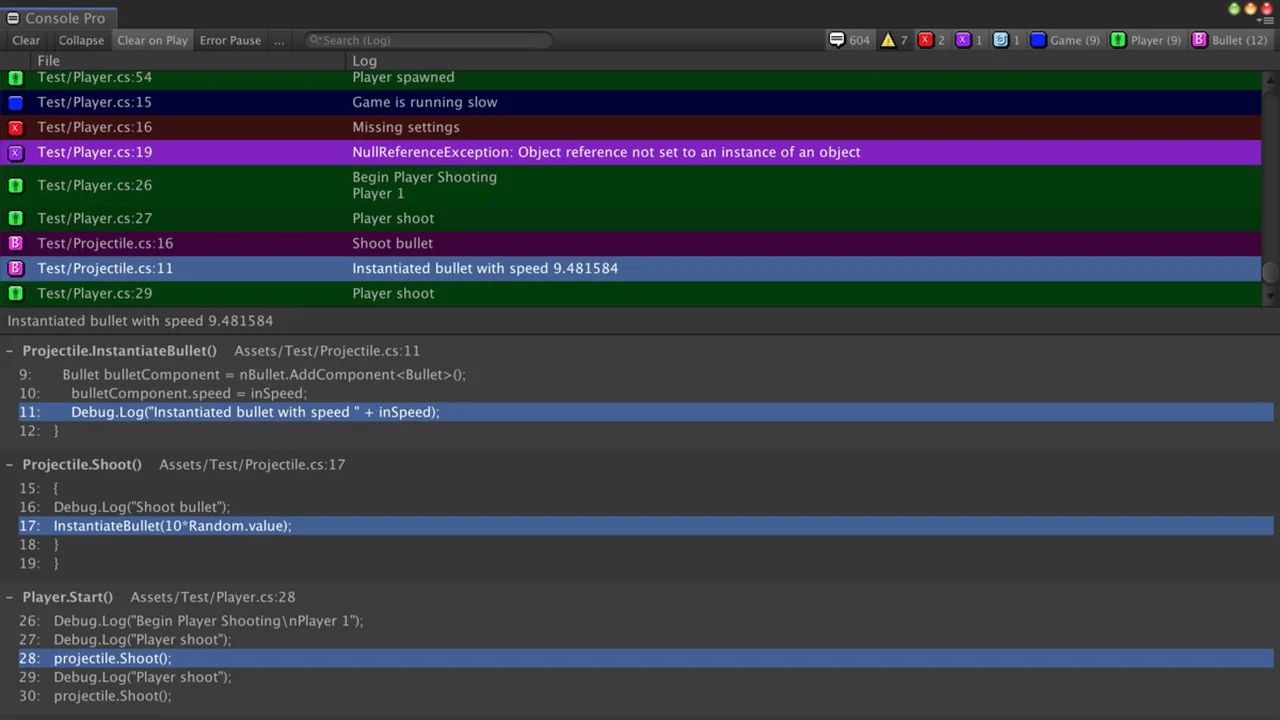This screenshot has width=1280, height=720.
Task: Click the Search (Log) field
Action: click(x=430, y=40)
